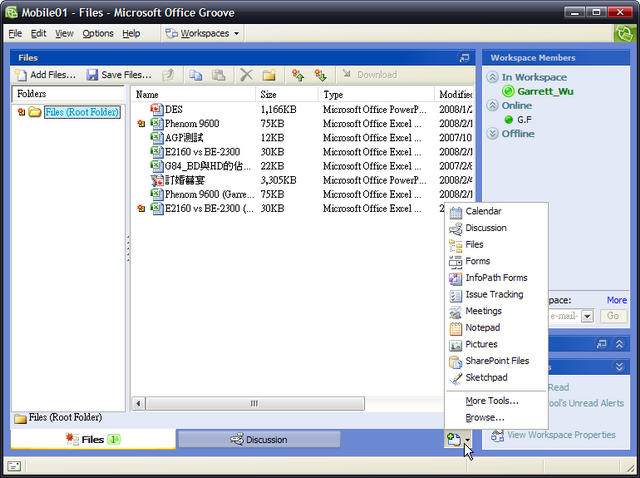Viewport: 640px width, 478px height.
Task: Select SharePoint Files tool icon
Action: [456, 362]
